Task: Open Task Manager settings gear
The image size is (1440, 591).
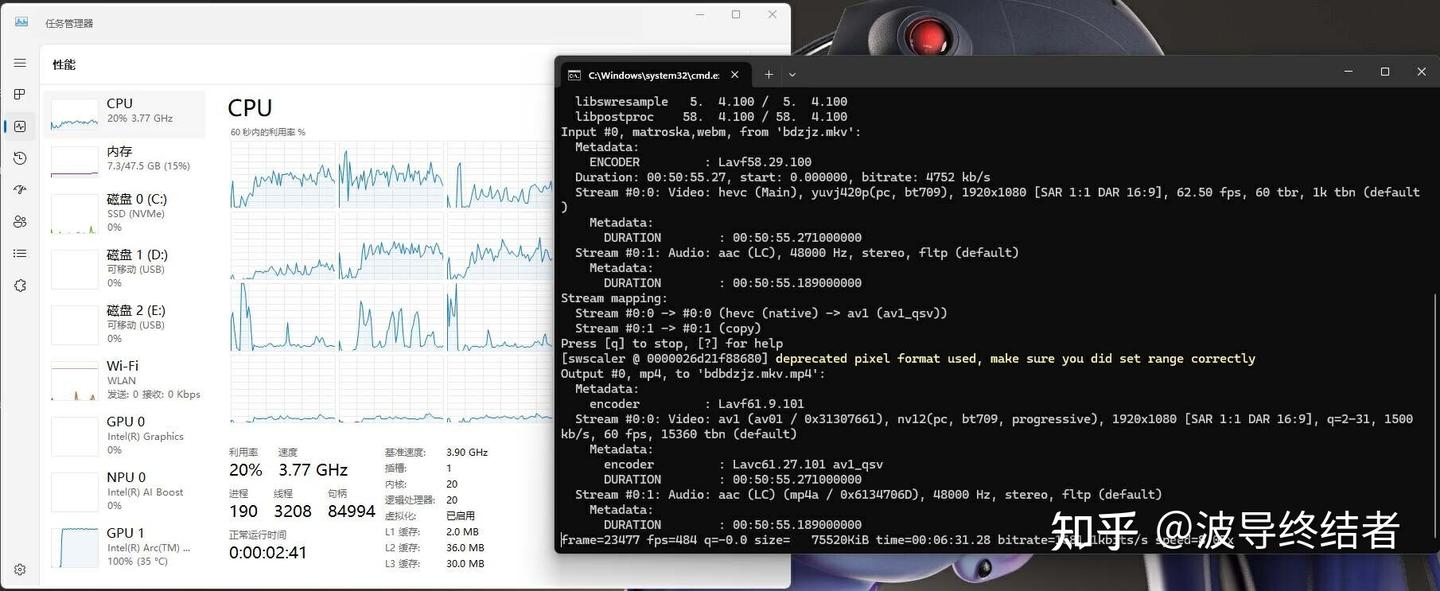Action: click(19, 567)
